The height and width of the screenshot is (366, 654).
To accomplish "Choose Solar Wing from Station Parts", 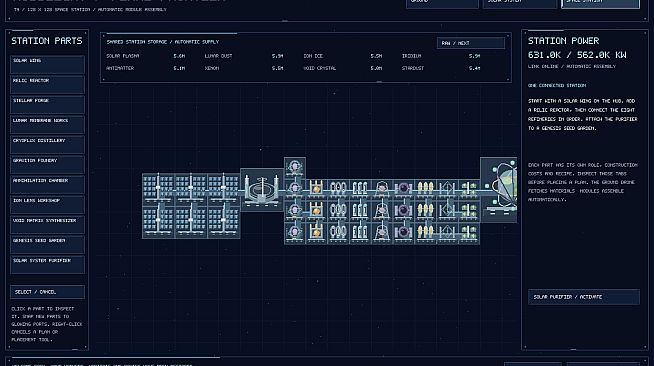I will click(x=47, y=65).
